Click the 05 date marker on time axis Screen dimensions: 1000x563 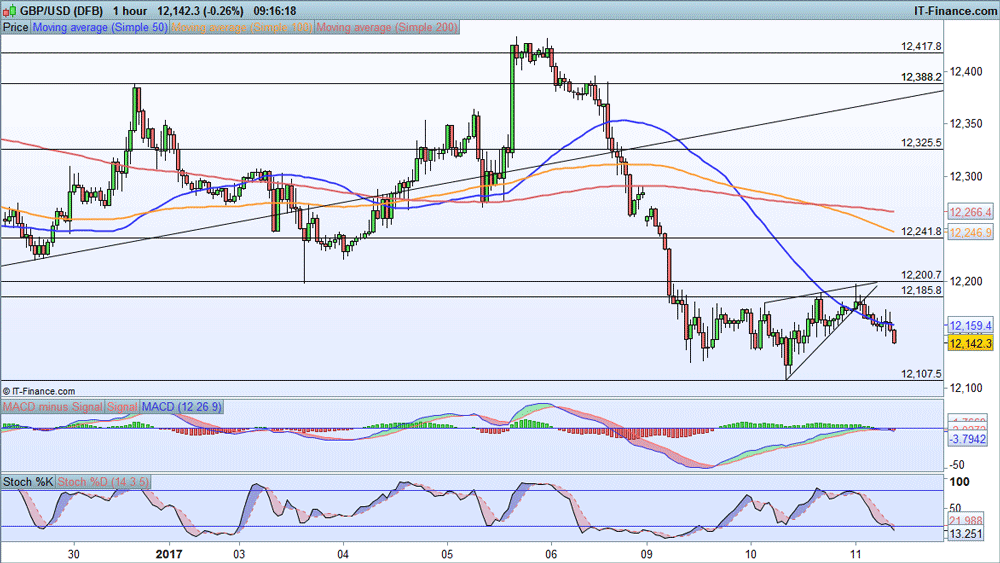[447, 554]
